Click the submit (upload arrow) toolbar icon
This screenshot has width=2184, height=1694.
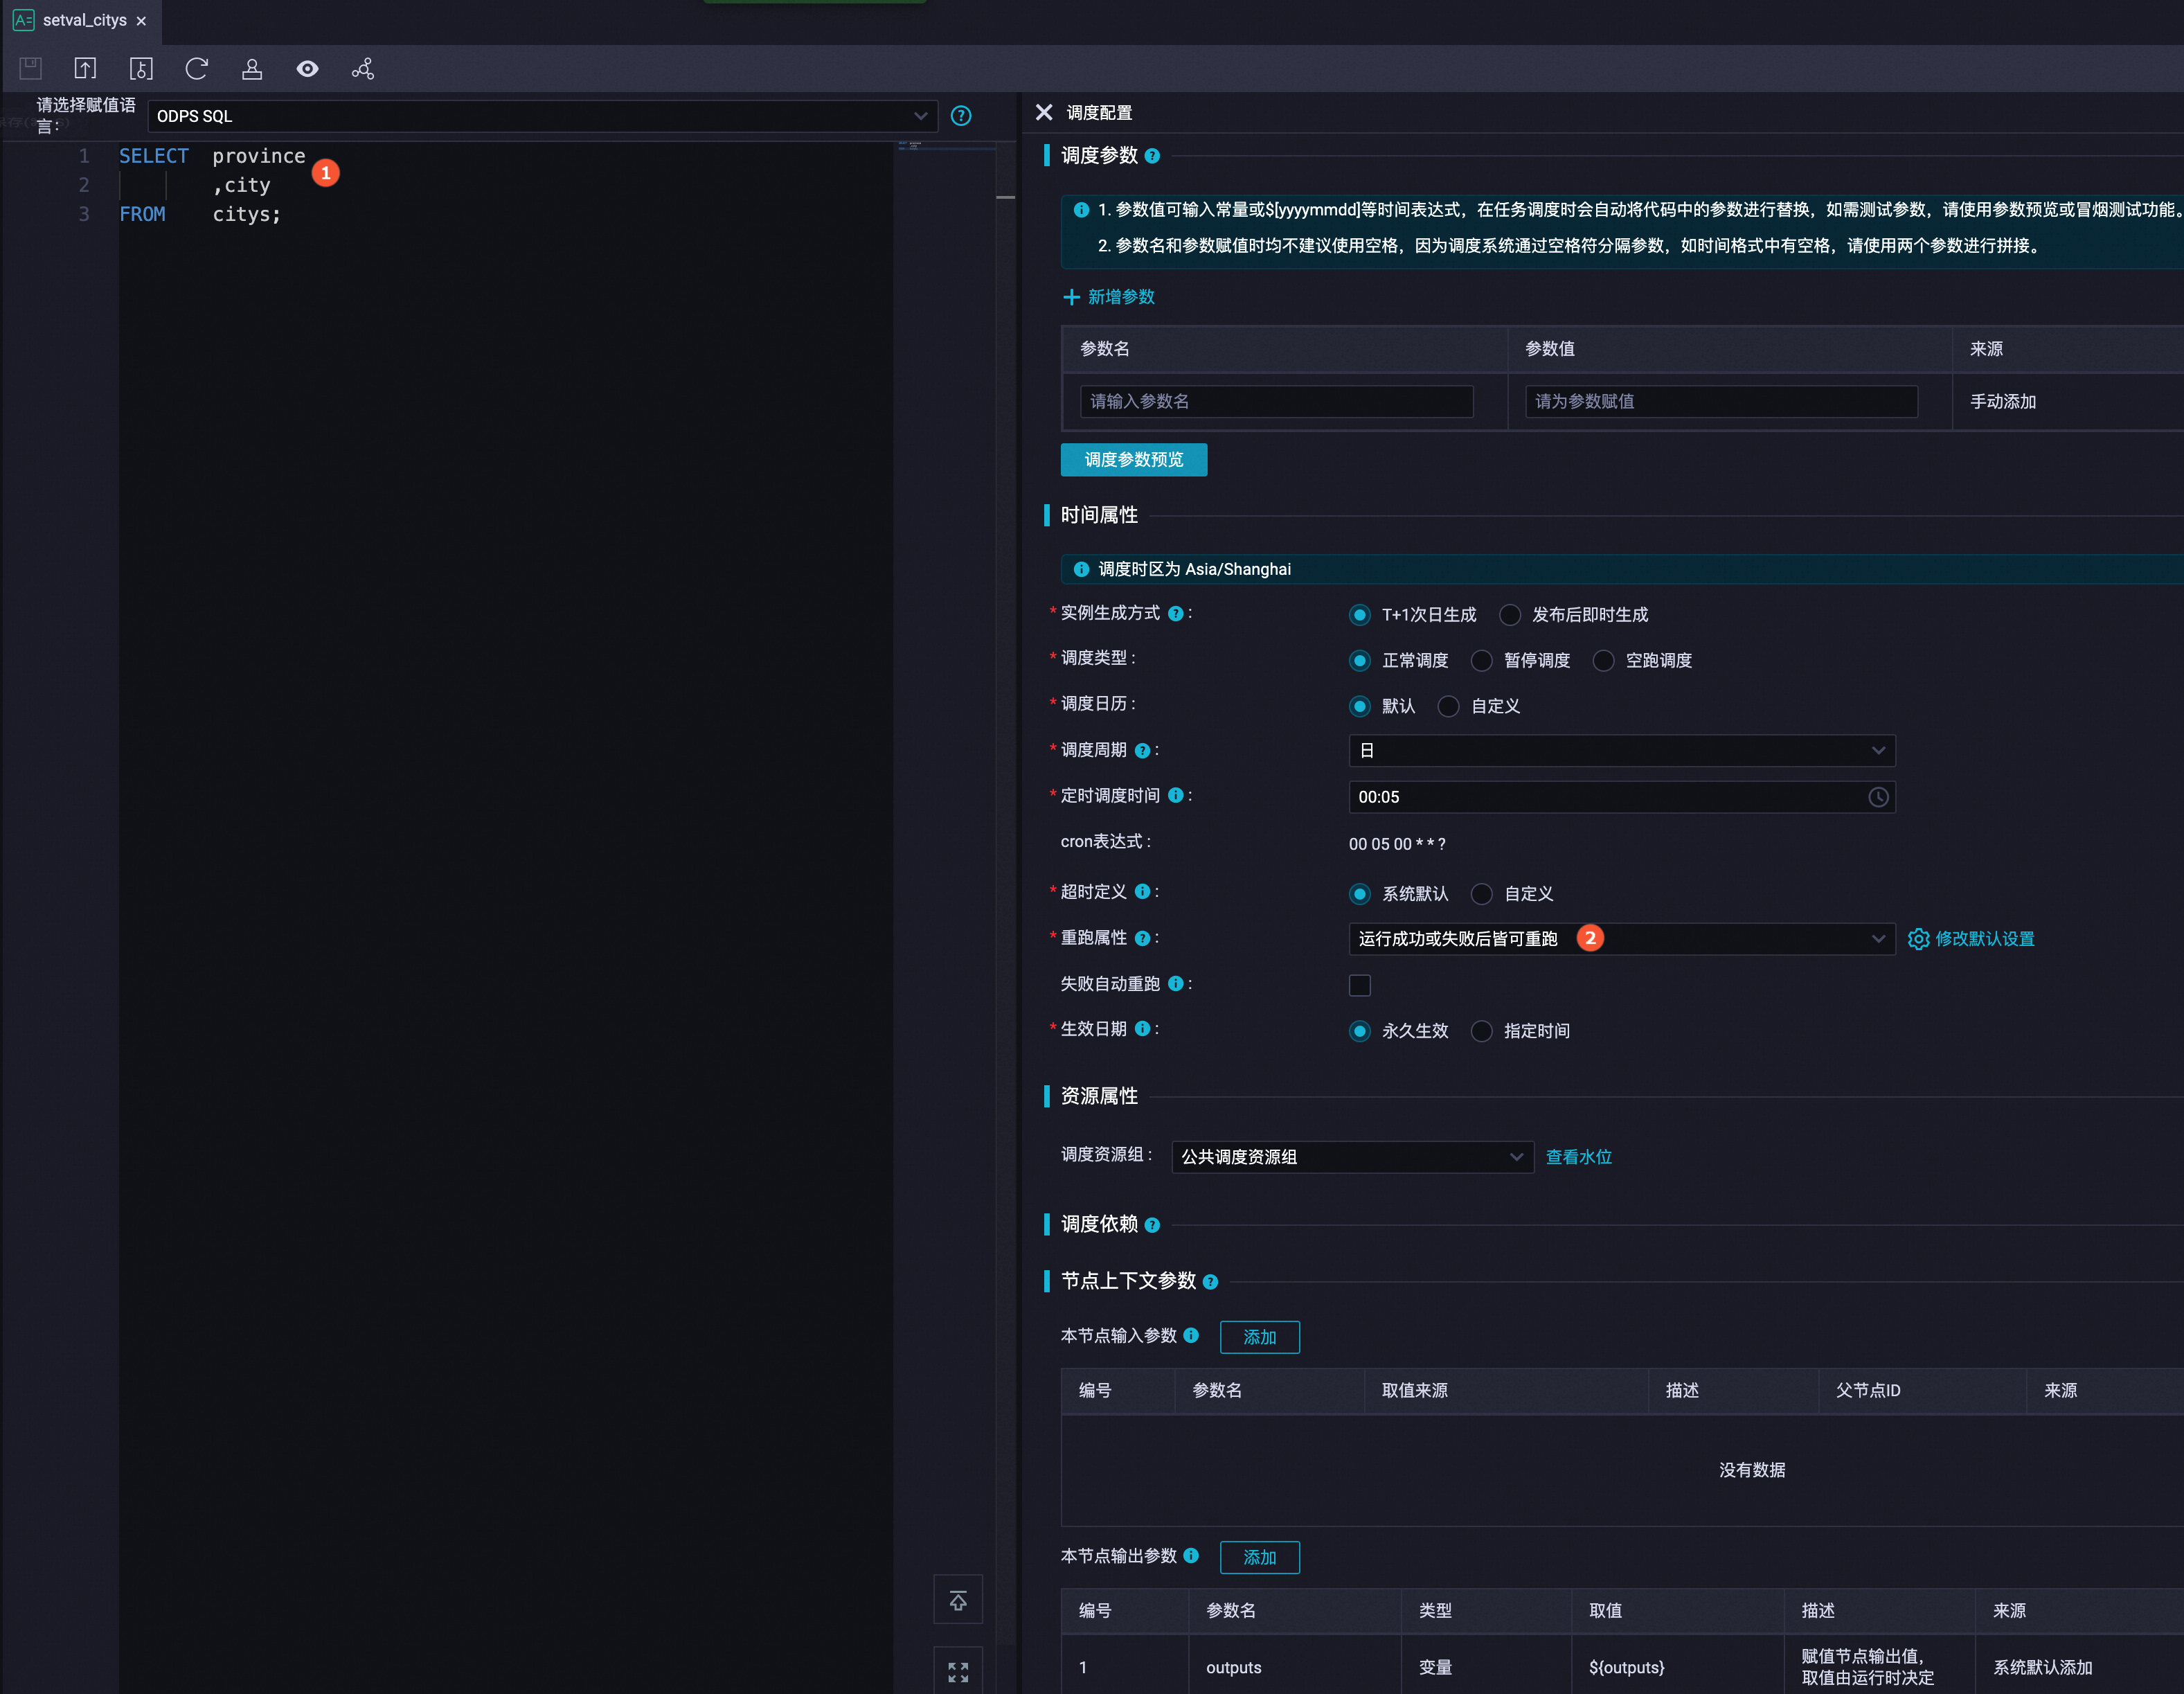point(85,68)
